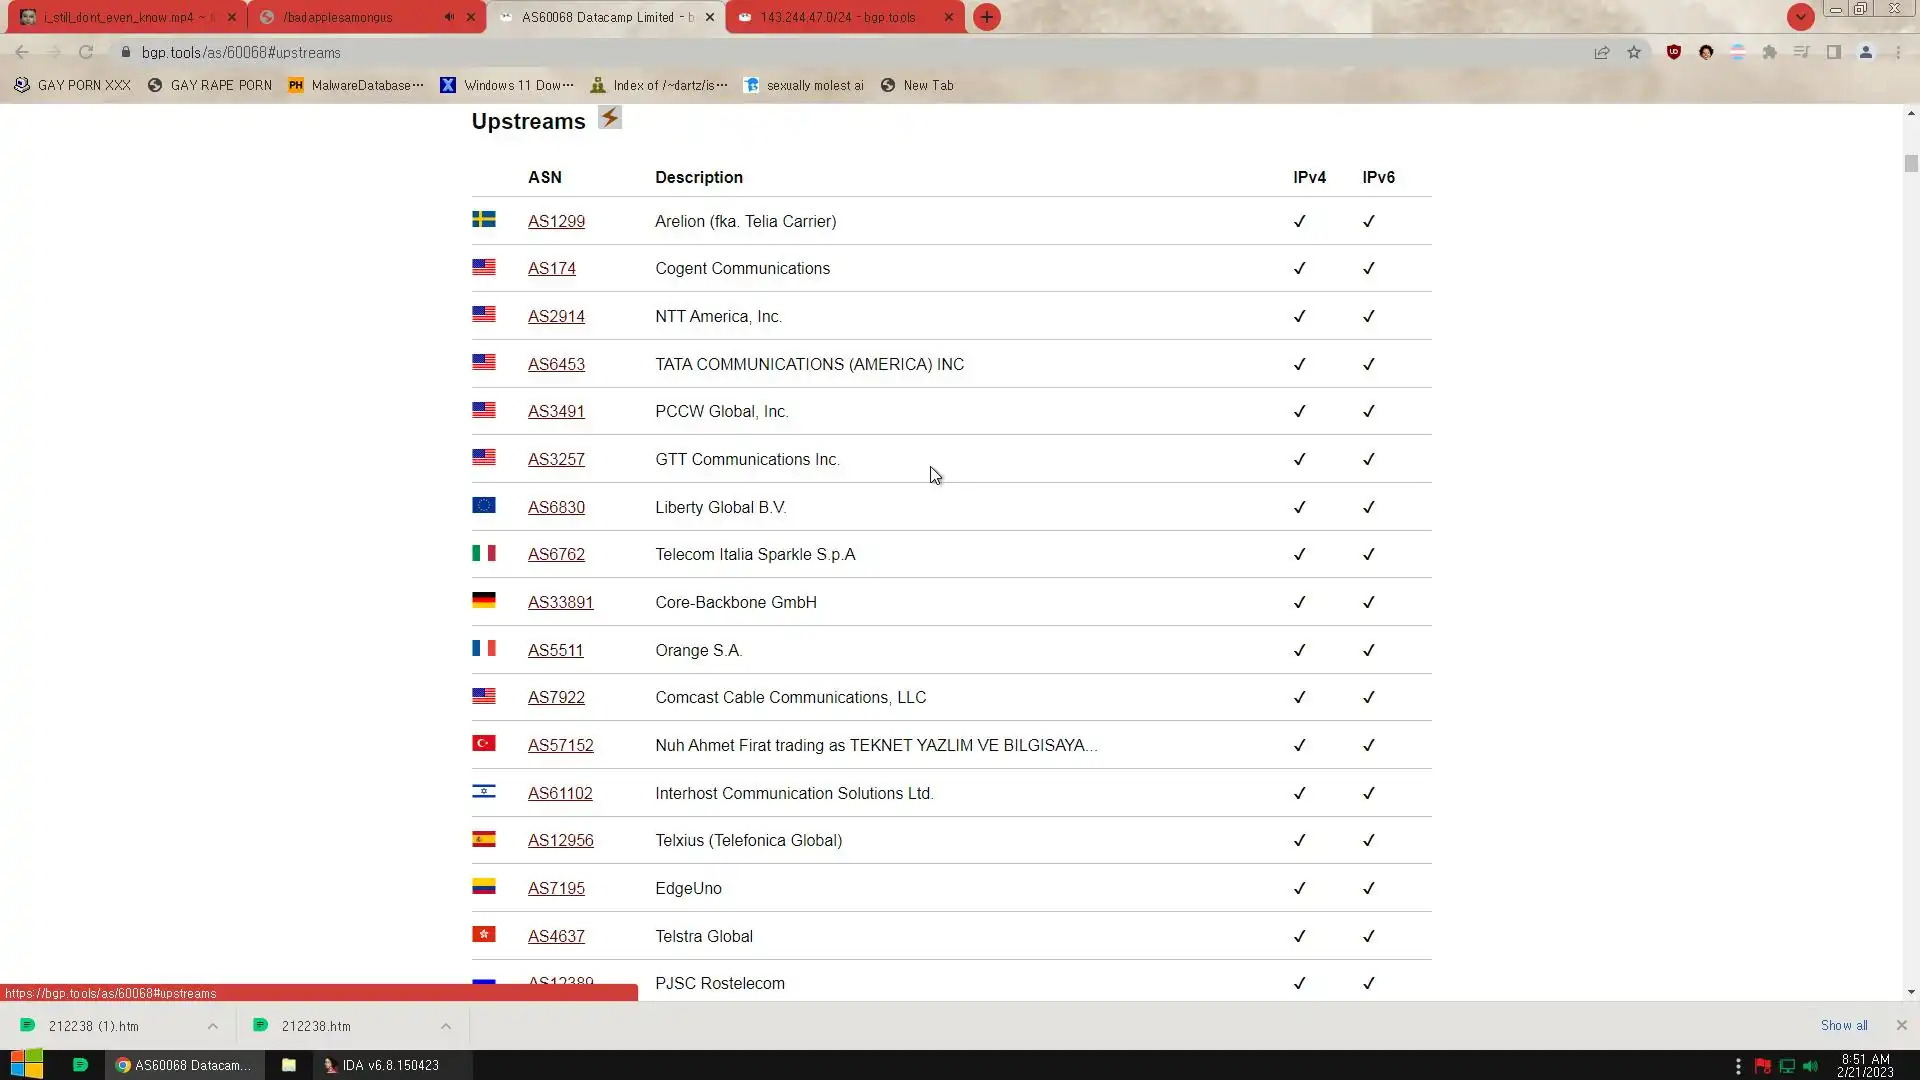Open the Extensions puzzle piece menu
Viewport: 1920px width, 1080px height.
pos(1769,52)
